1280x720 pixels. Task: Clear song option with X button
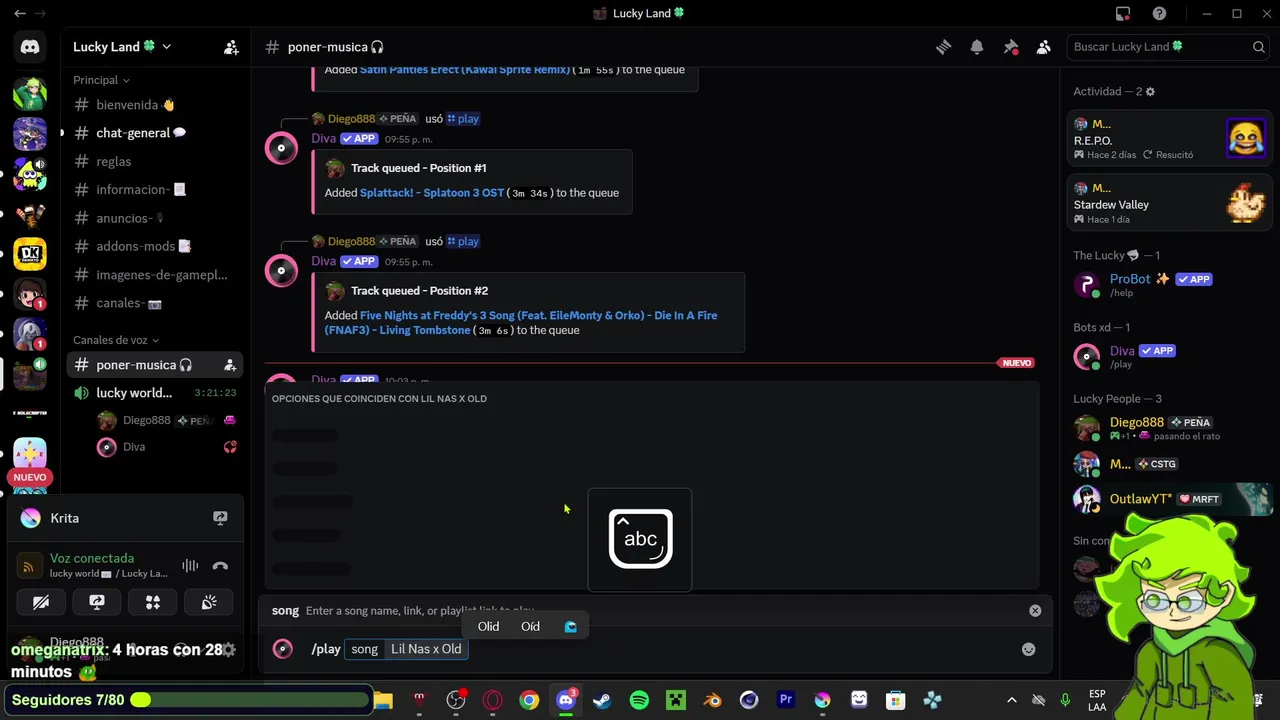click(x=1035, y=611)
